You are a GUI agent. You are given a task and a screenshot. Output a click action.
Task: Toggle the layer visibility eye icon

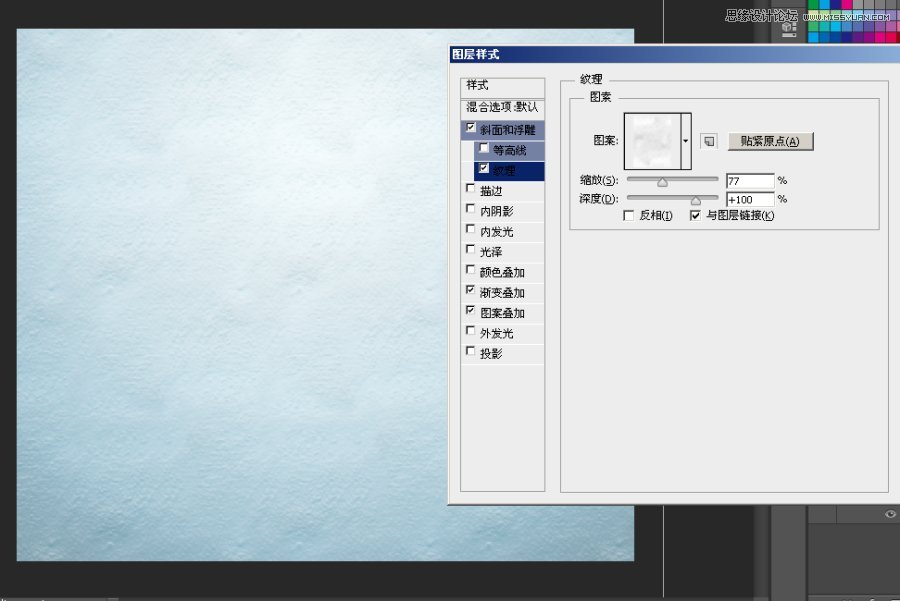click(x=890, y=513)
